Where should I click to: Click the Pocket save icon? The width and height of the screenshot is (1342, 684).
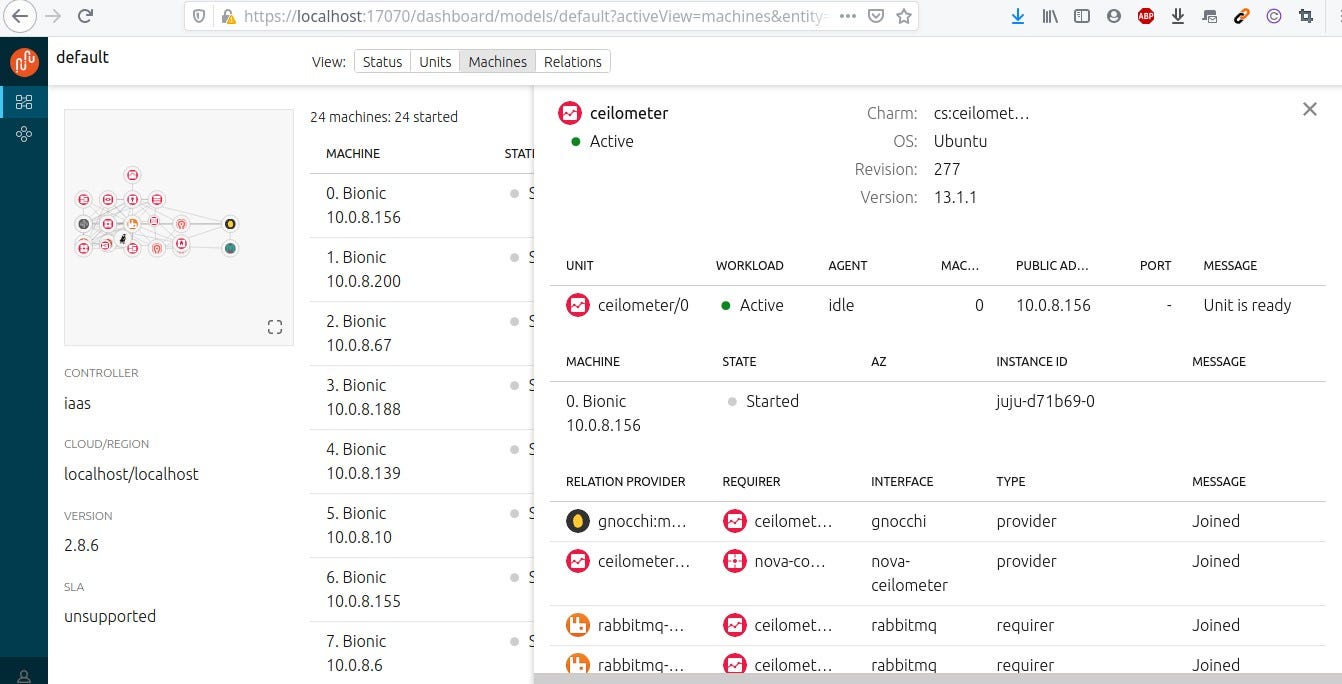[x=875, y=16]
